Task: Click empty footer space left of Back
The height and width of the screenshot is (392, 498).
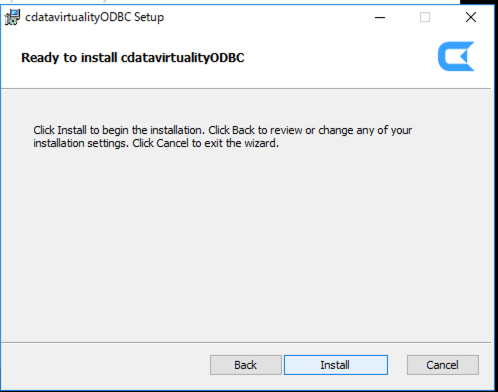Action: pos(105,365)
